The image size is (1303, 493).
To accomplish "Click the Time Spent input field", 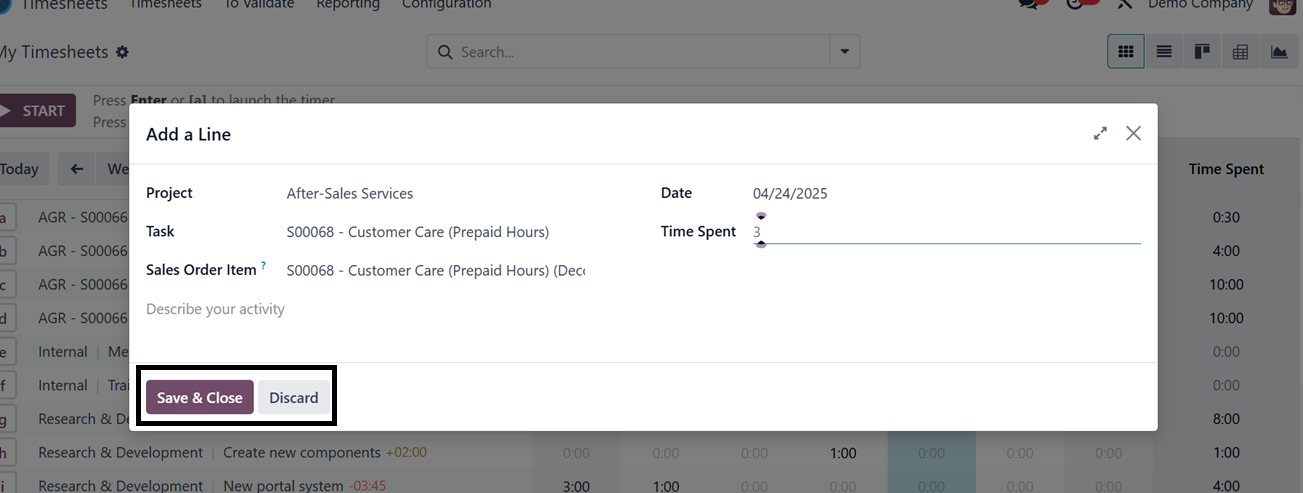I will [x=945, y=232].
